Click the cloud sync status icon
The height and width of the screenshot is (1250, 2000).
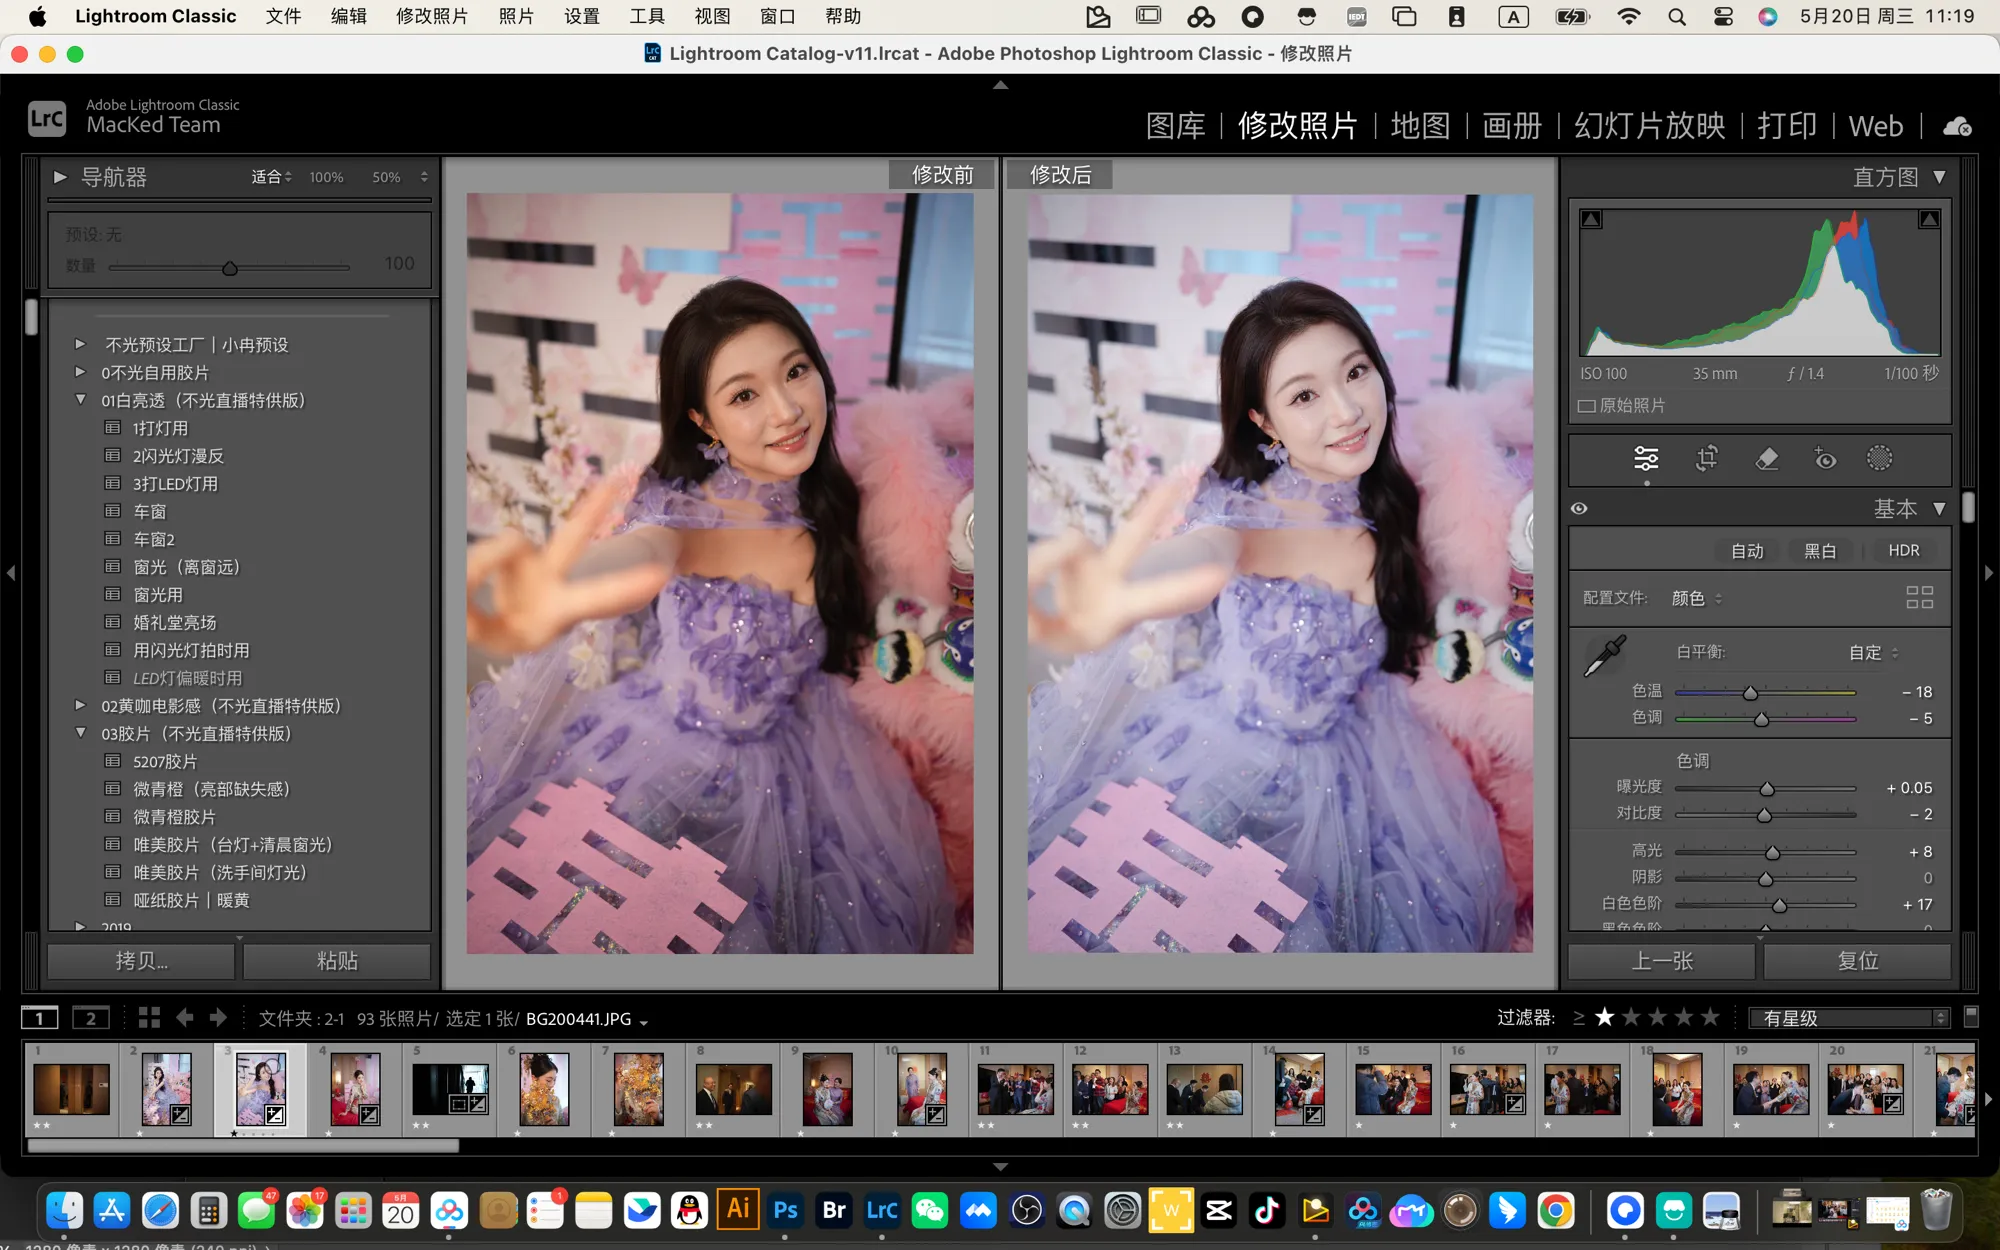click(1957, 126)
